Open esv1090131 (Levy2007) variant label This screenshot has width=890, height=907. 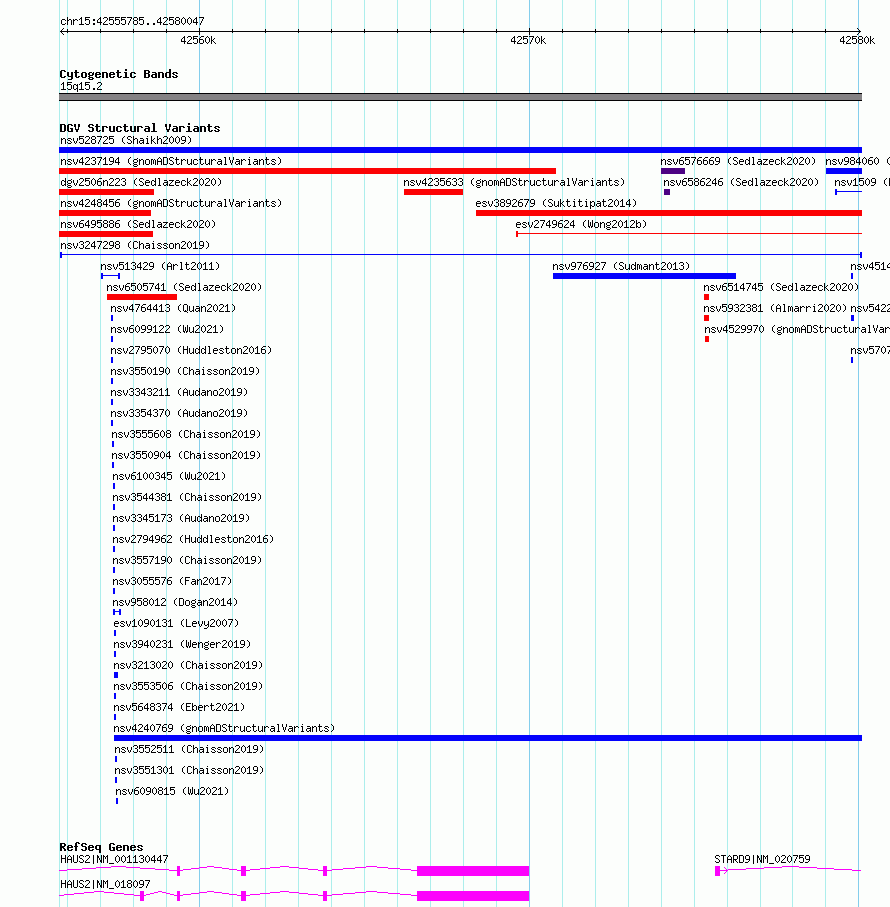point(176,624)
